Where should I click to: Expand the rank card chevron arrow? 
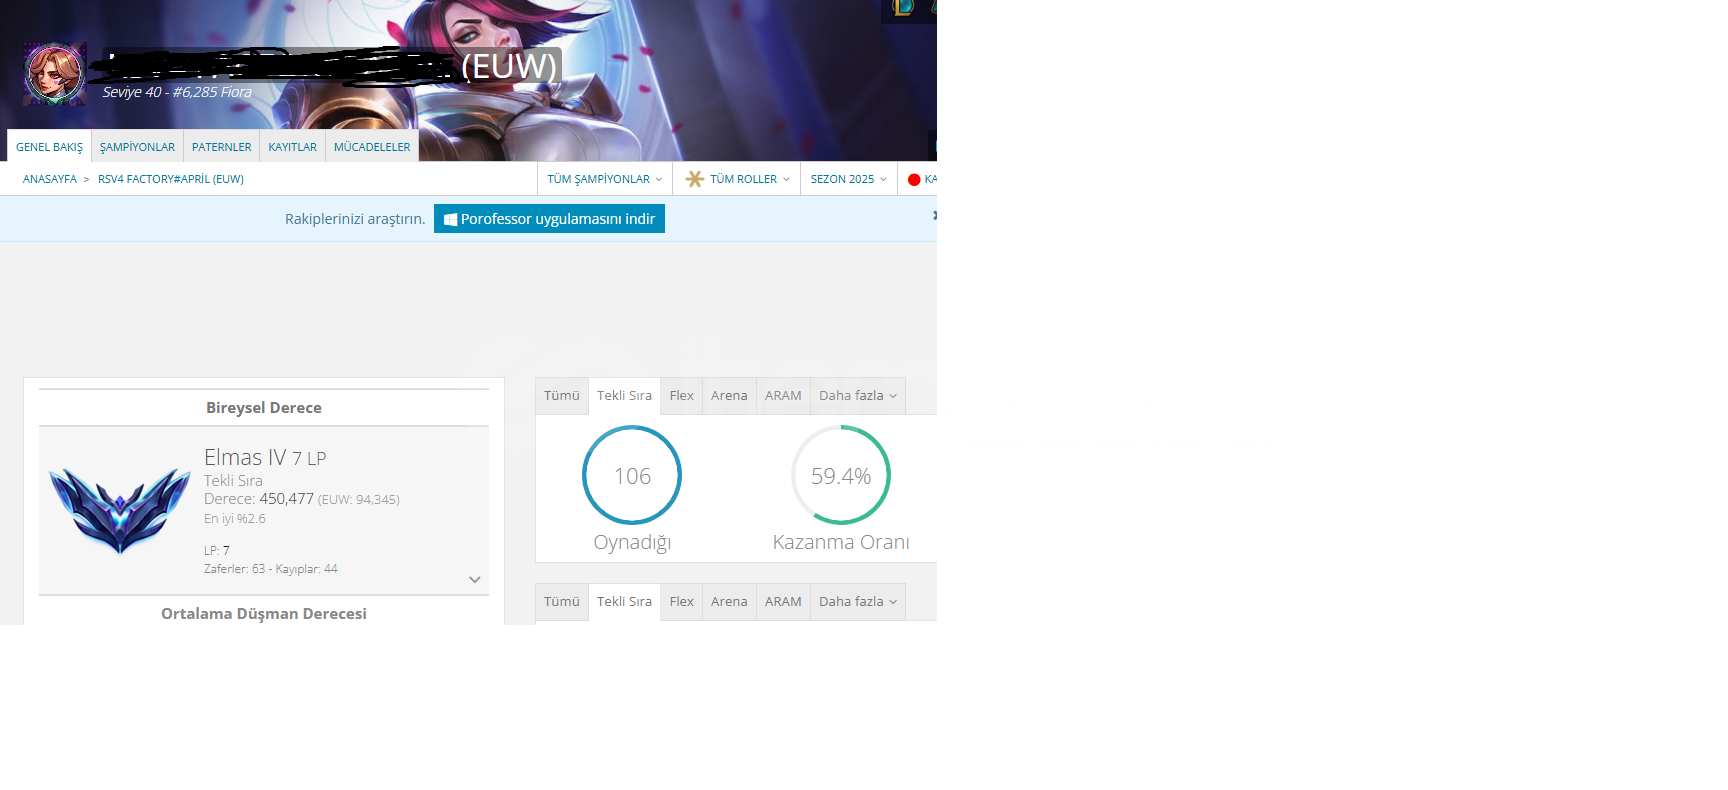click(x=475, y=580)
